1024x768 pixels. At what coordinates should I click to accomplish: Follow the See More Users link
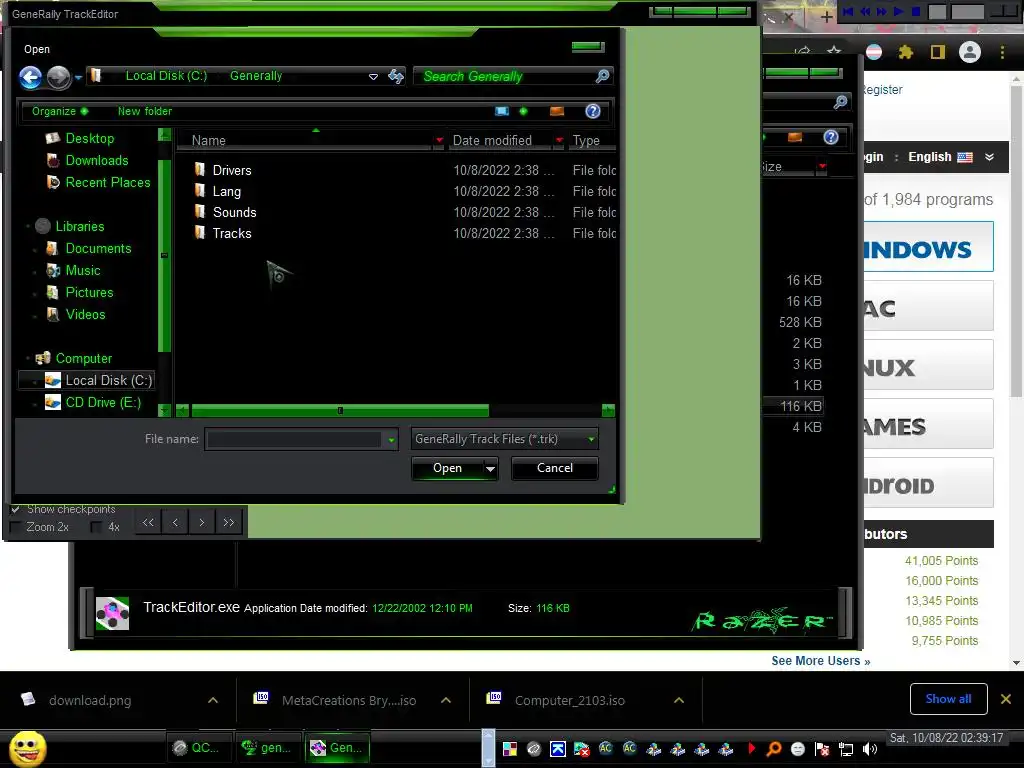[x=821, y=661]
